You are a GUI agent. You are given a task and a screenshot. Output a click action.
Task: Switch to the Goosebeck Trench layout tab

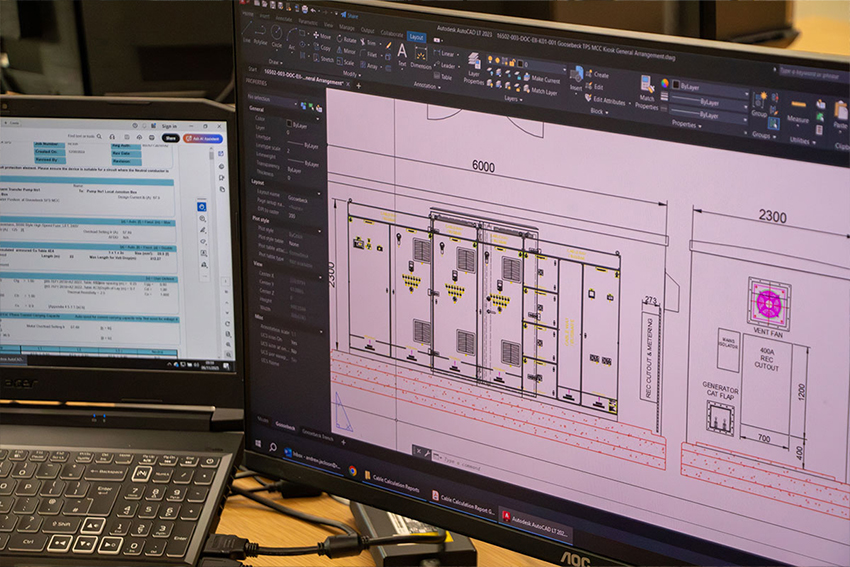click(318, 435)
